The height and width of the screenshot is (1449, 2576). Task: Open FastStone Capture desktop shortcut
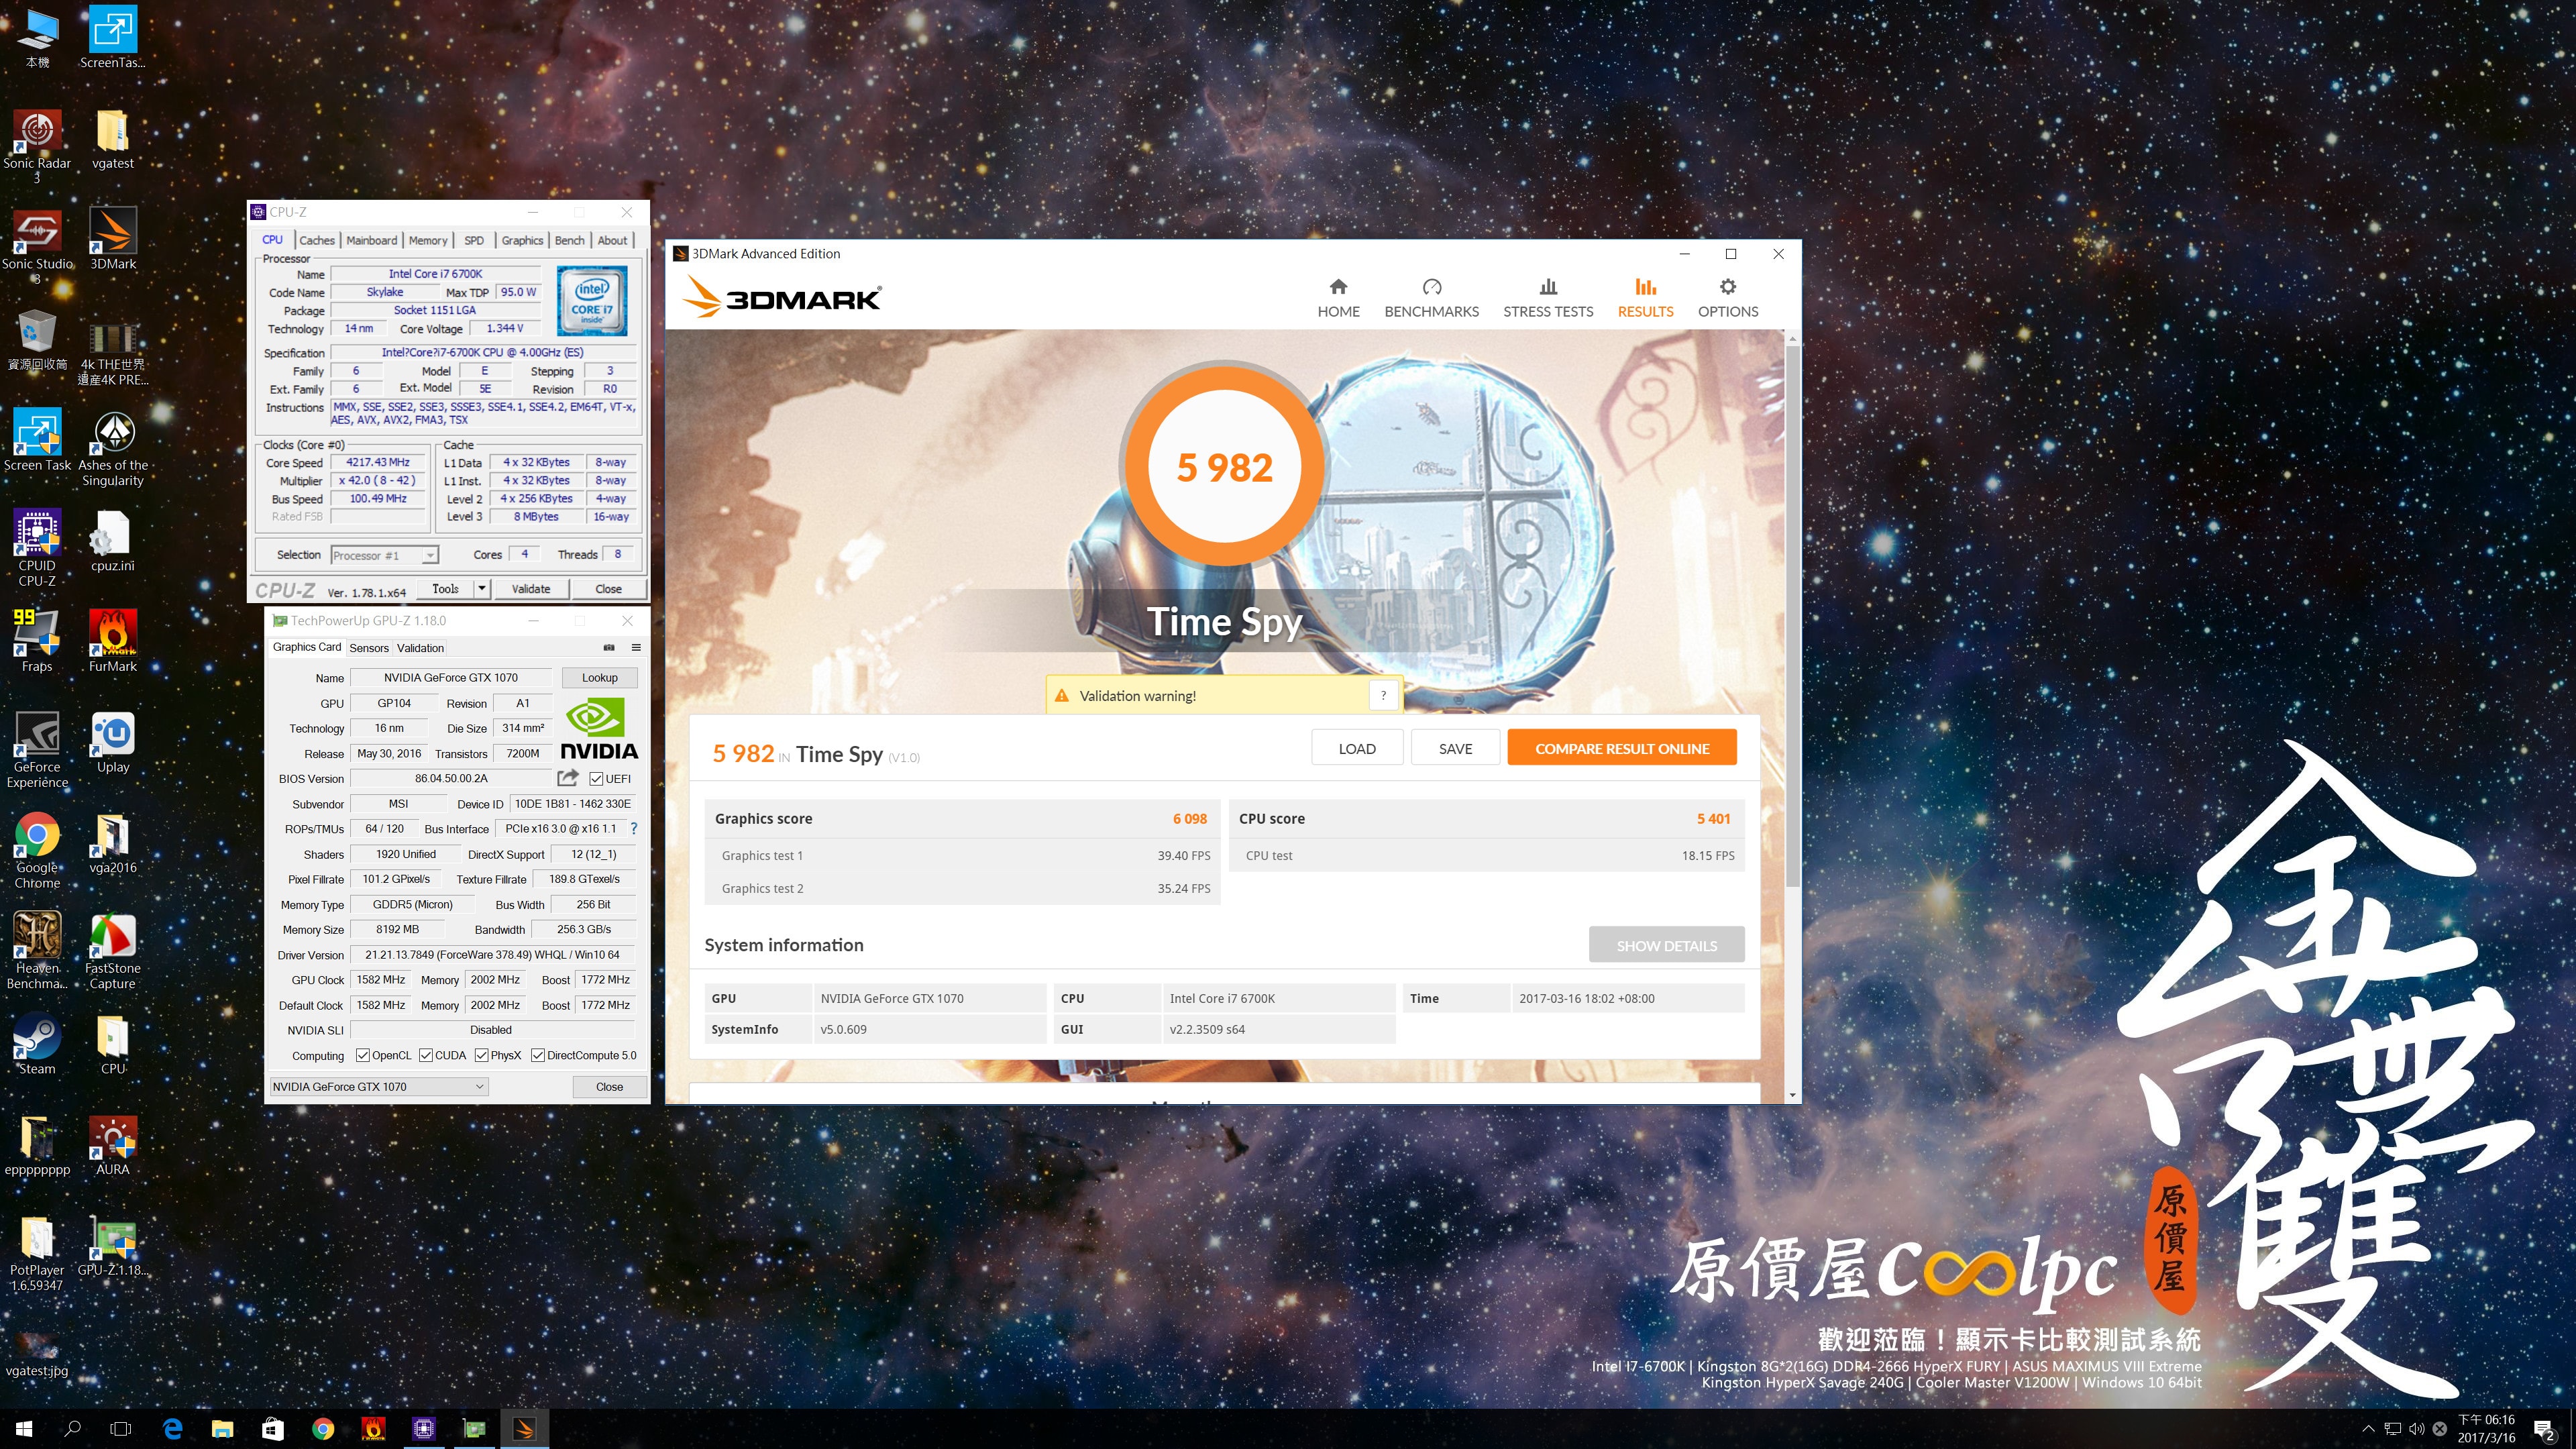pyautogui.click(x=113, y=951)
